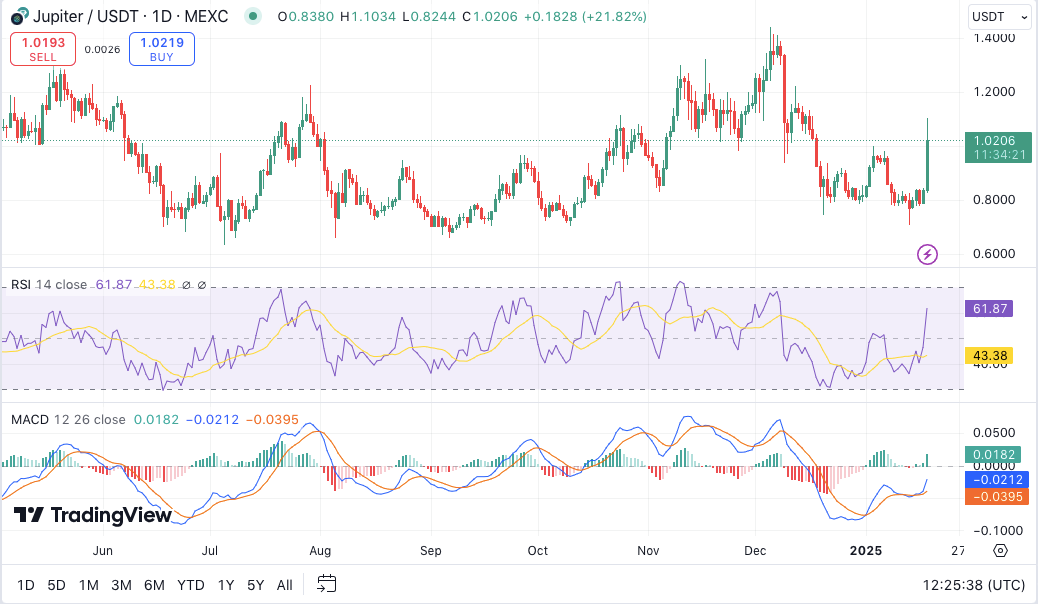Select the 5Y time range

pyautogui.click(x=256, y=585)
